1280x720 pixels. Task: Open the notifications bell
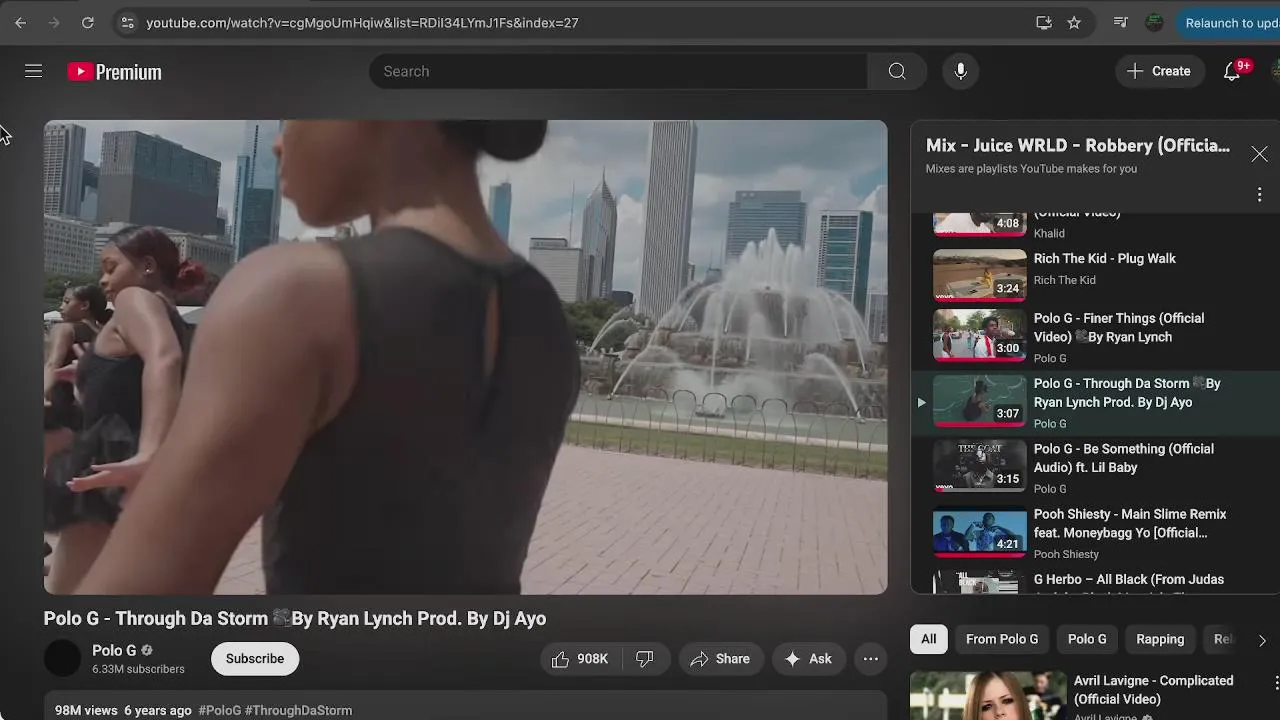pos(1233,71)
